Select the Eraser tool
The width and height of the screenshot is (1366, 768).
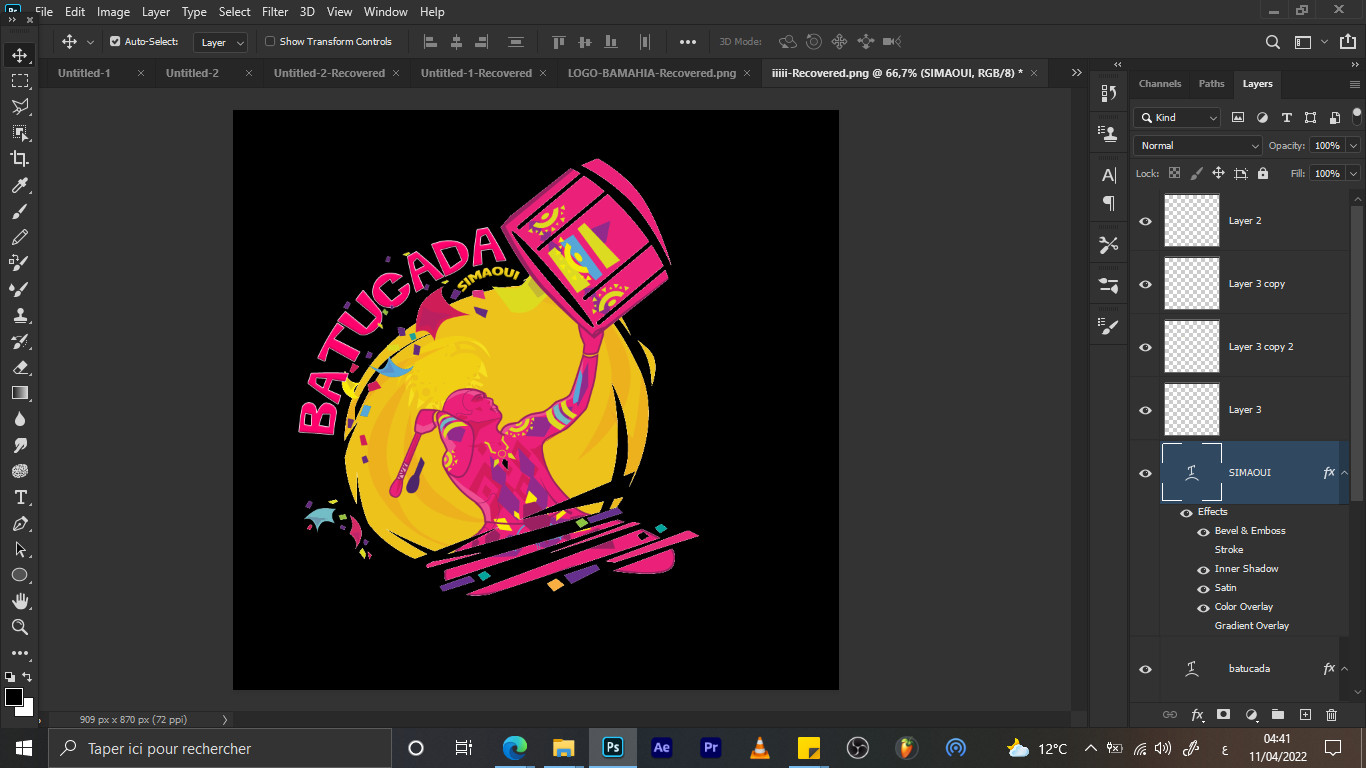point(19,367)
